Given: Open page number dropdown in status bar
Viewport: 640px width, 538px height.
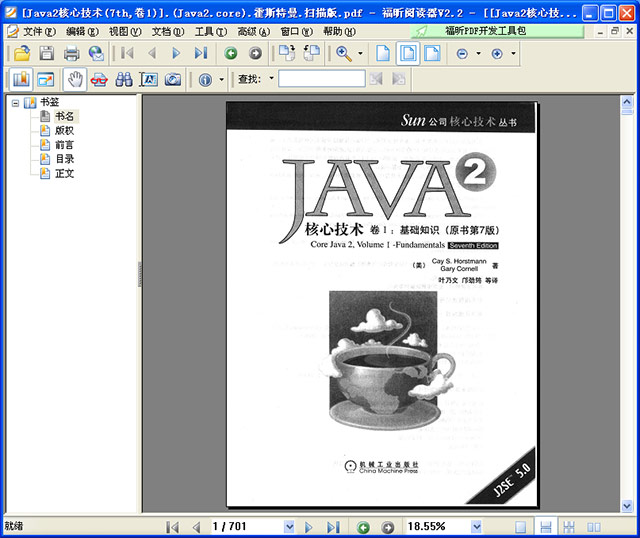Looking at the screenshot, I should (289, 527).
